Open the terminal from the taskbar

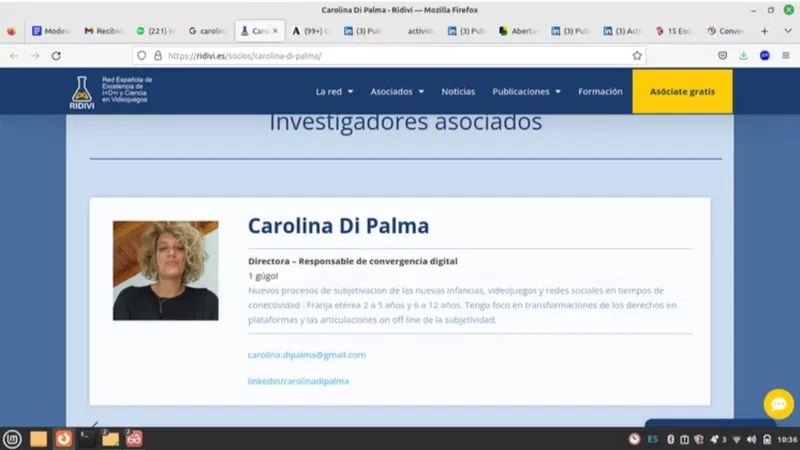click(88, 438)
